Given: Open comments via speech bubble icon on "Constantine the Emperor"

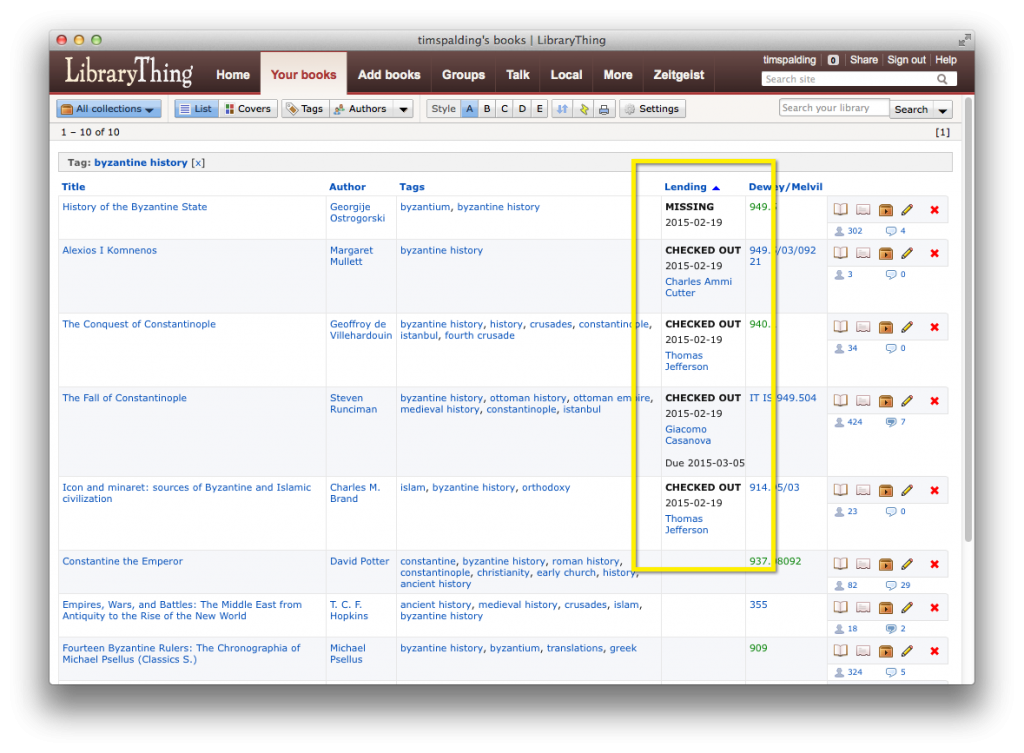Looking at the screenshot, I should pyautogui.click(x=890, y=585).
